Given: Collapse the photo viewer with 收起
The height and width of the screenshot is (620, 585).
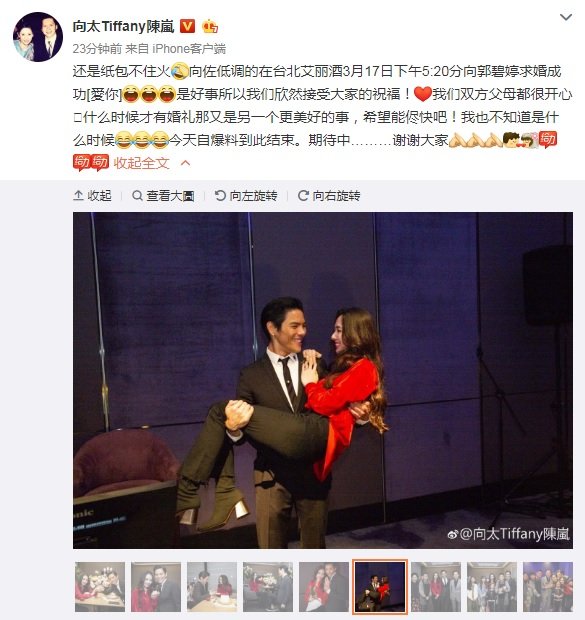Looking at the screenshot, I should tap(93, 195).
